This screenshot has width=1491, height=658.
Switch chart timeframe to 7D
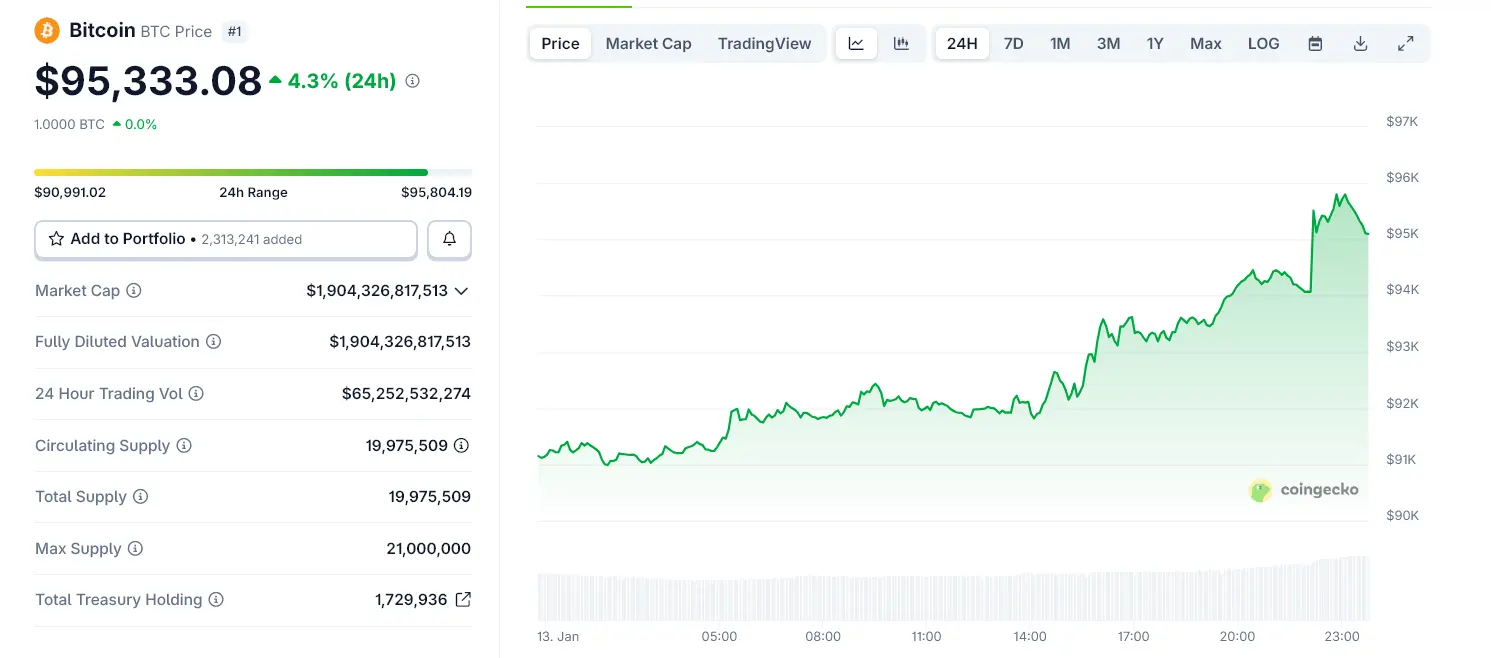pos(1013,43)
